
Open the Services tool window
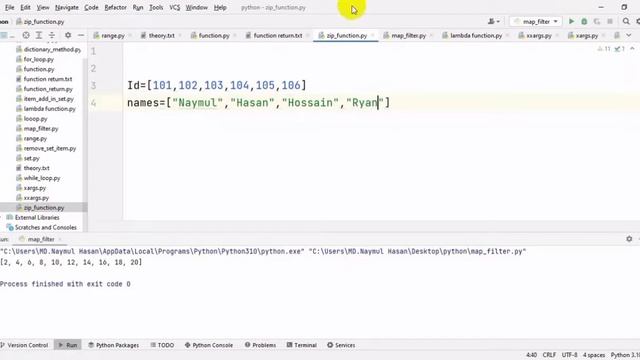pyautogui.click(x=341, y=345)
